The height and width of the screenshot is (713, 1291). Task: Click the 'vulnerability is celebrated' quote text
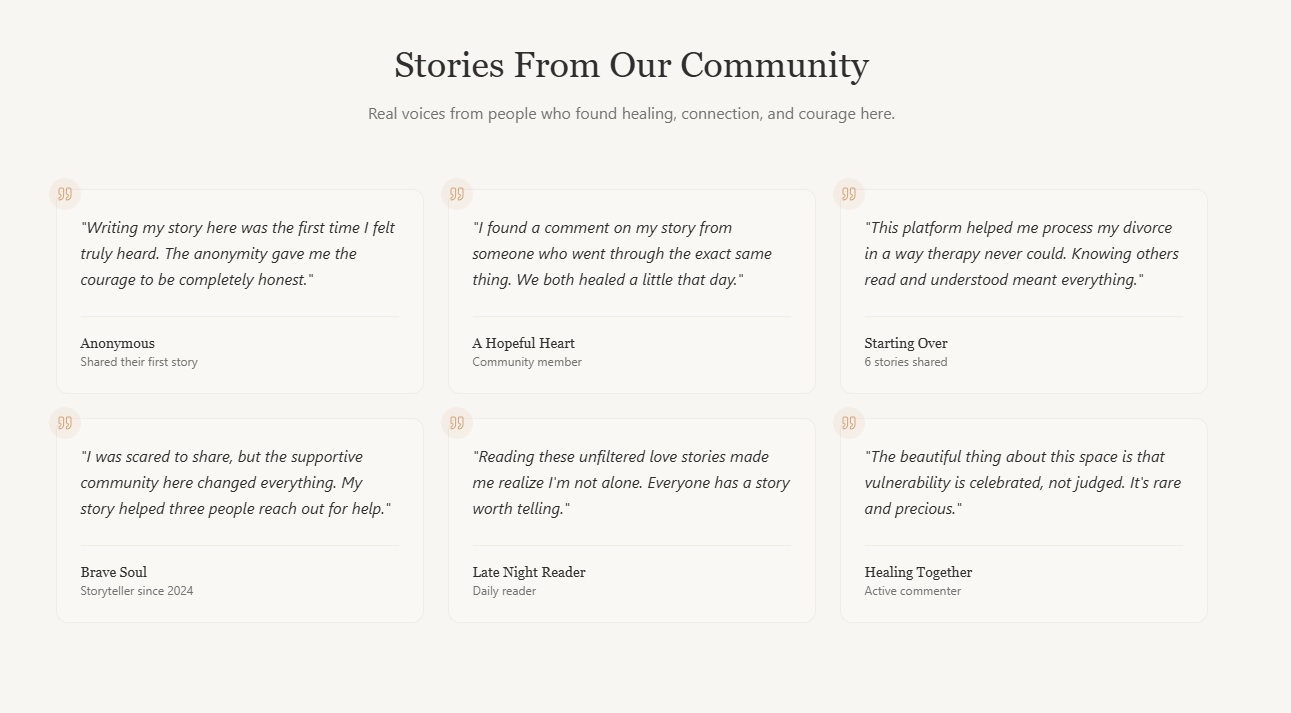point(1022,483)
